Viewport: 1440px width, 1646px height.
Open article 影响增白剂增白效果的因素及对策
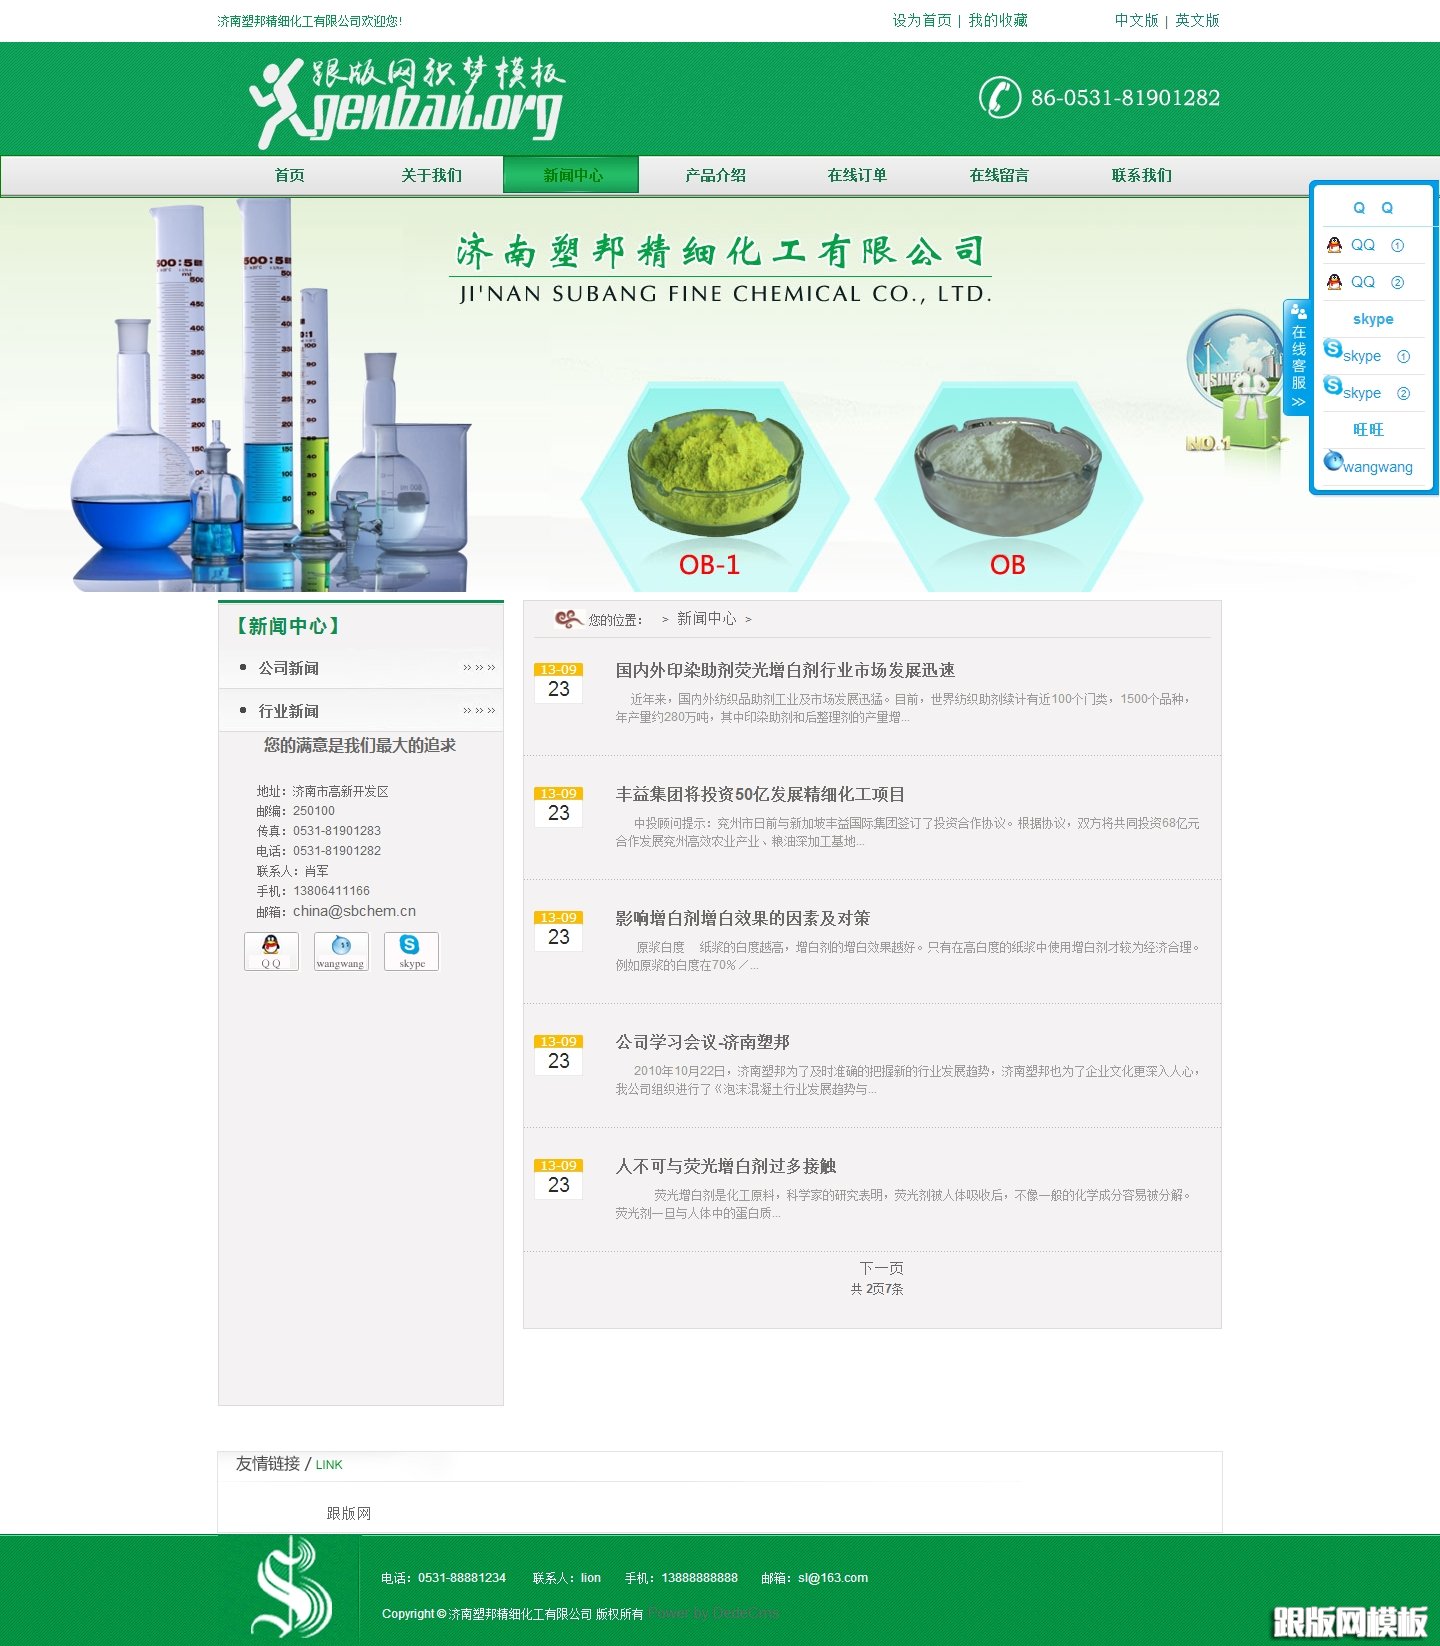click(x=743, y=918)
